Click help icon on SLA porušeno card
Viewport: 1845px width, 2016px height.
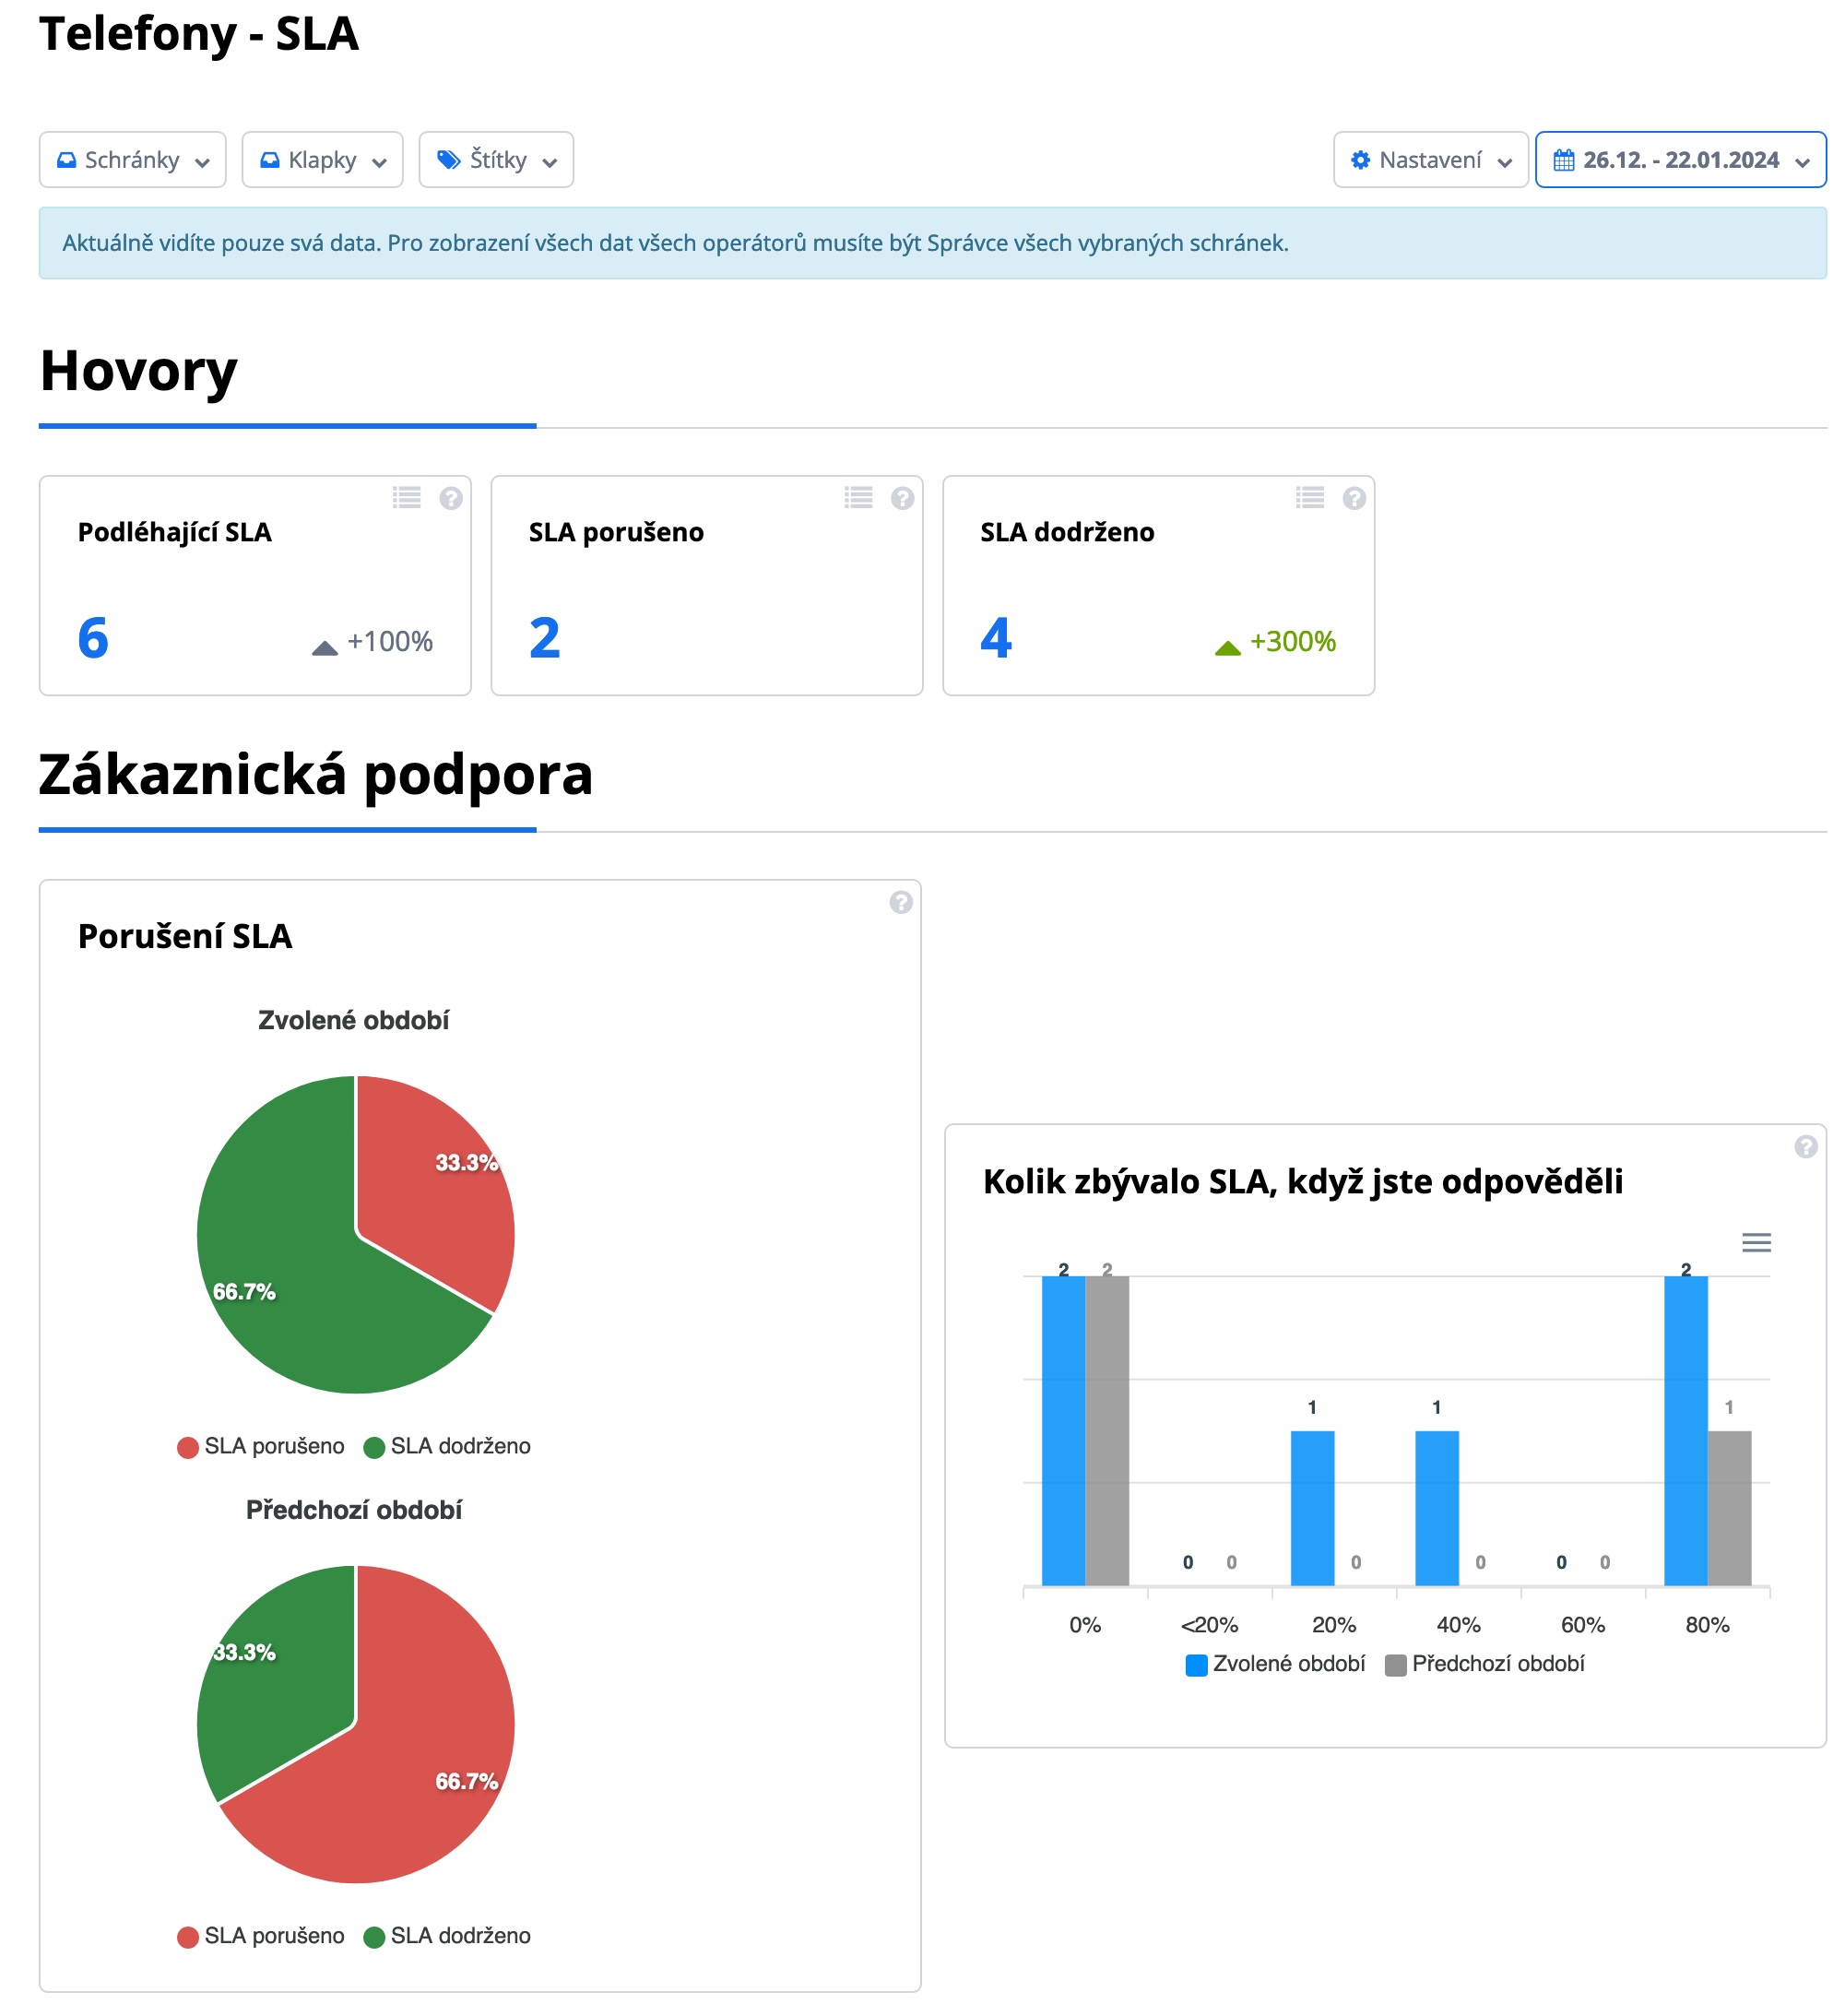903,498
